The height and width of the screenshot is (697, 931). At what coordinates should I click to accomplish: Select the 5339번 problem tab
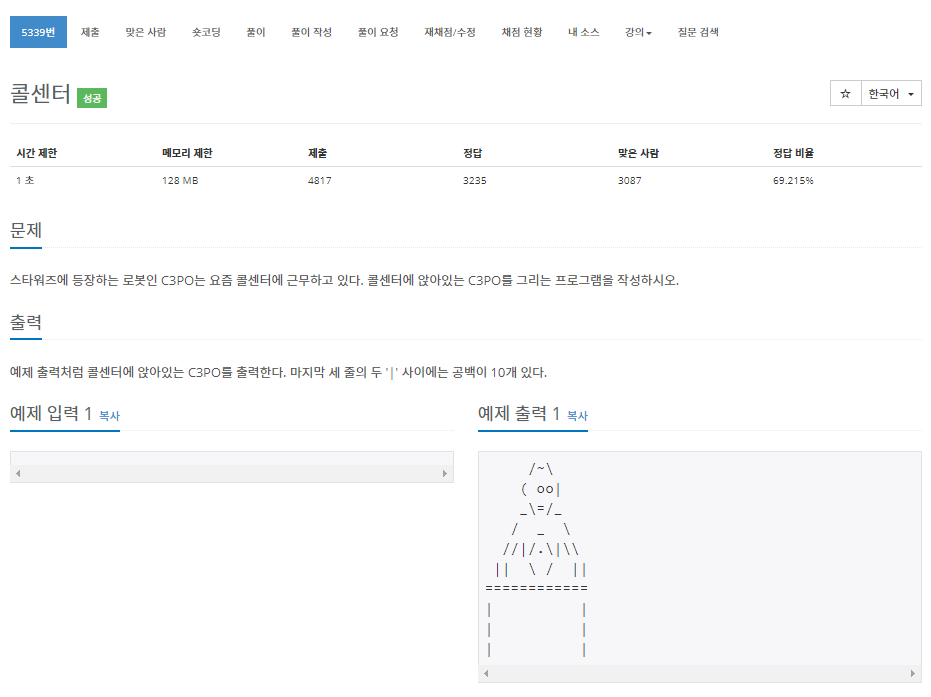tap(38, 32)
